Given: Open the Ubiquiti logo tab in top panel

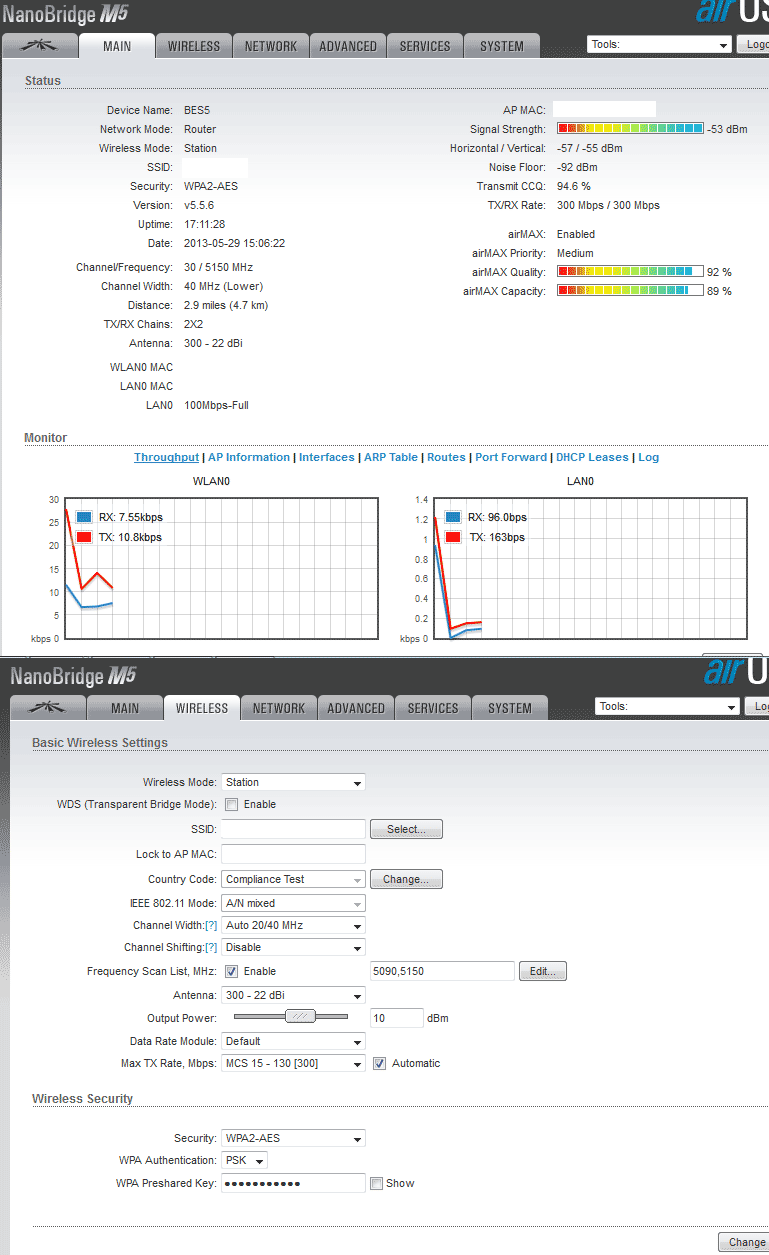Looking at the screenshot, I should 40,46.
